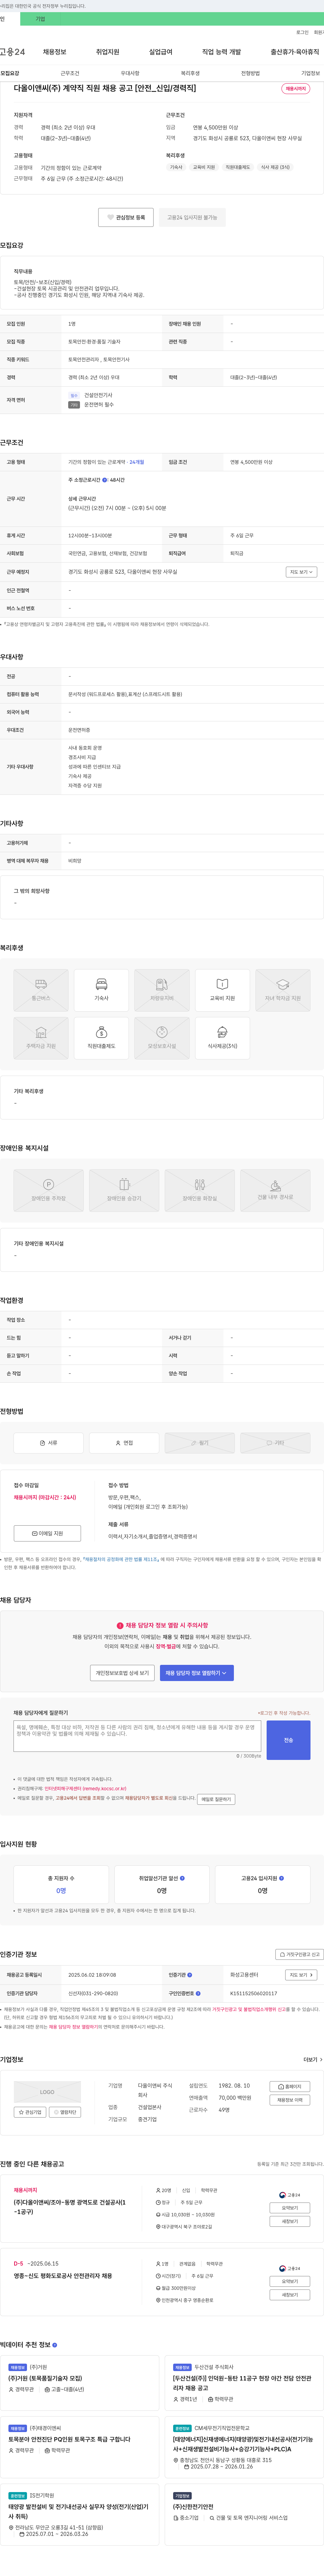
Task: Open 영종–신도 평화도로공사 안전관리자 posting
Action: click(x=63, y=2276)
